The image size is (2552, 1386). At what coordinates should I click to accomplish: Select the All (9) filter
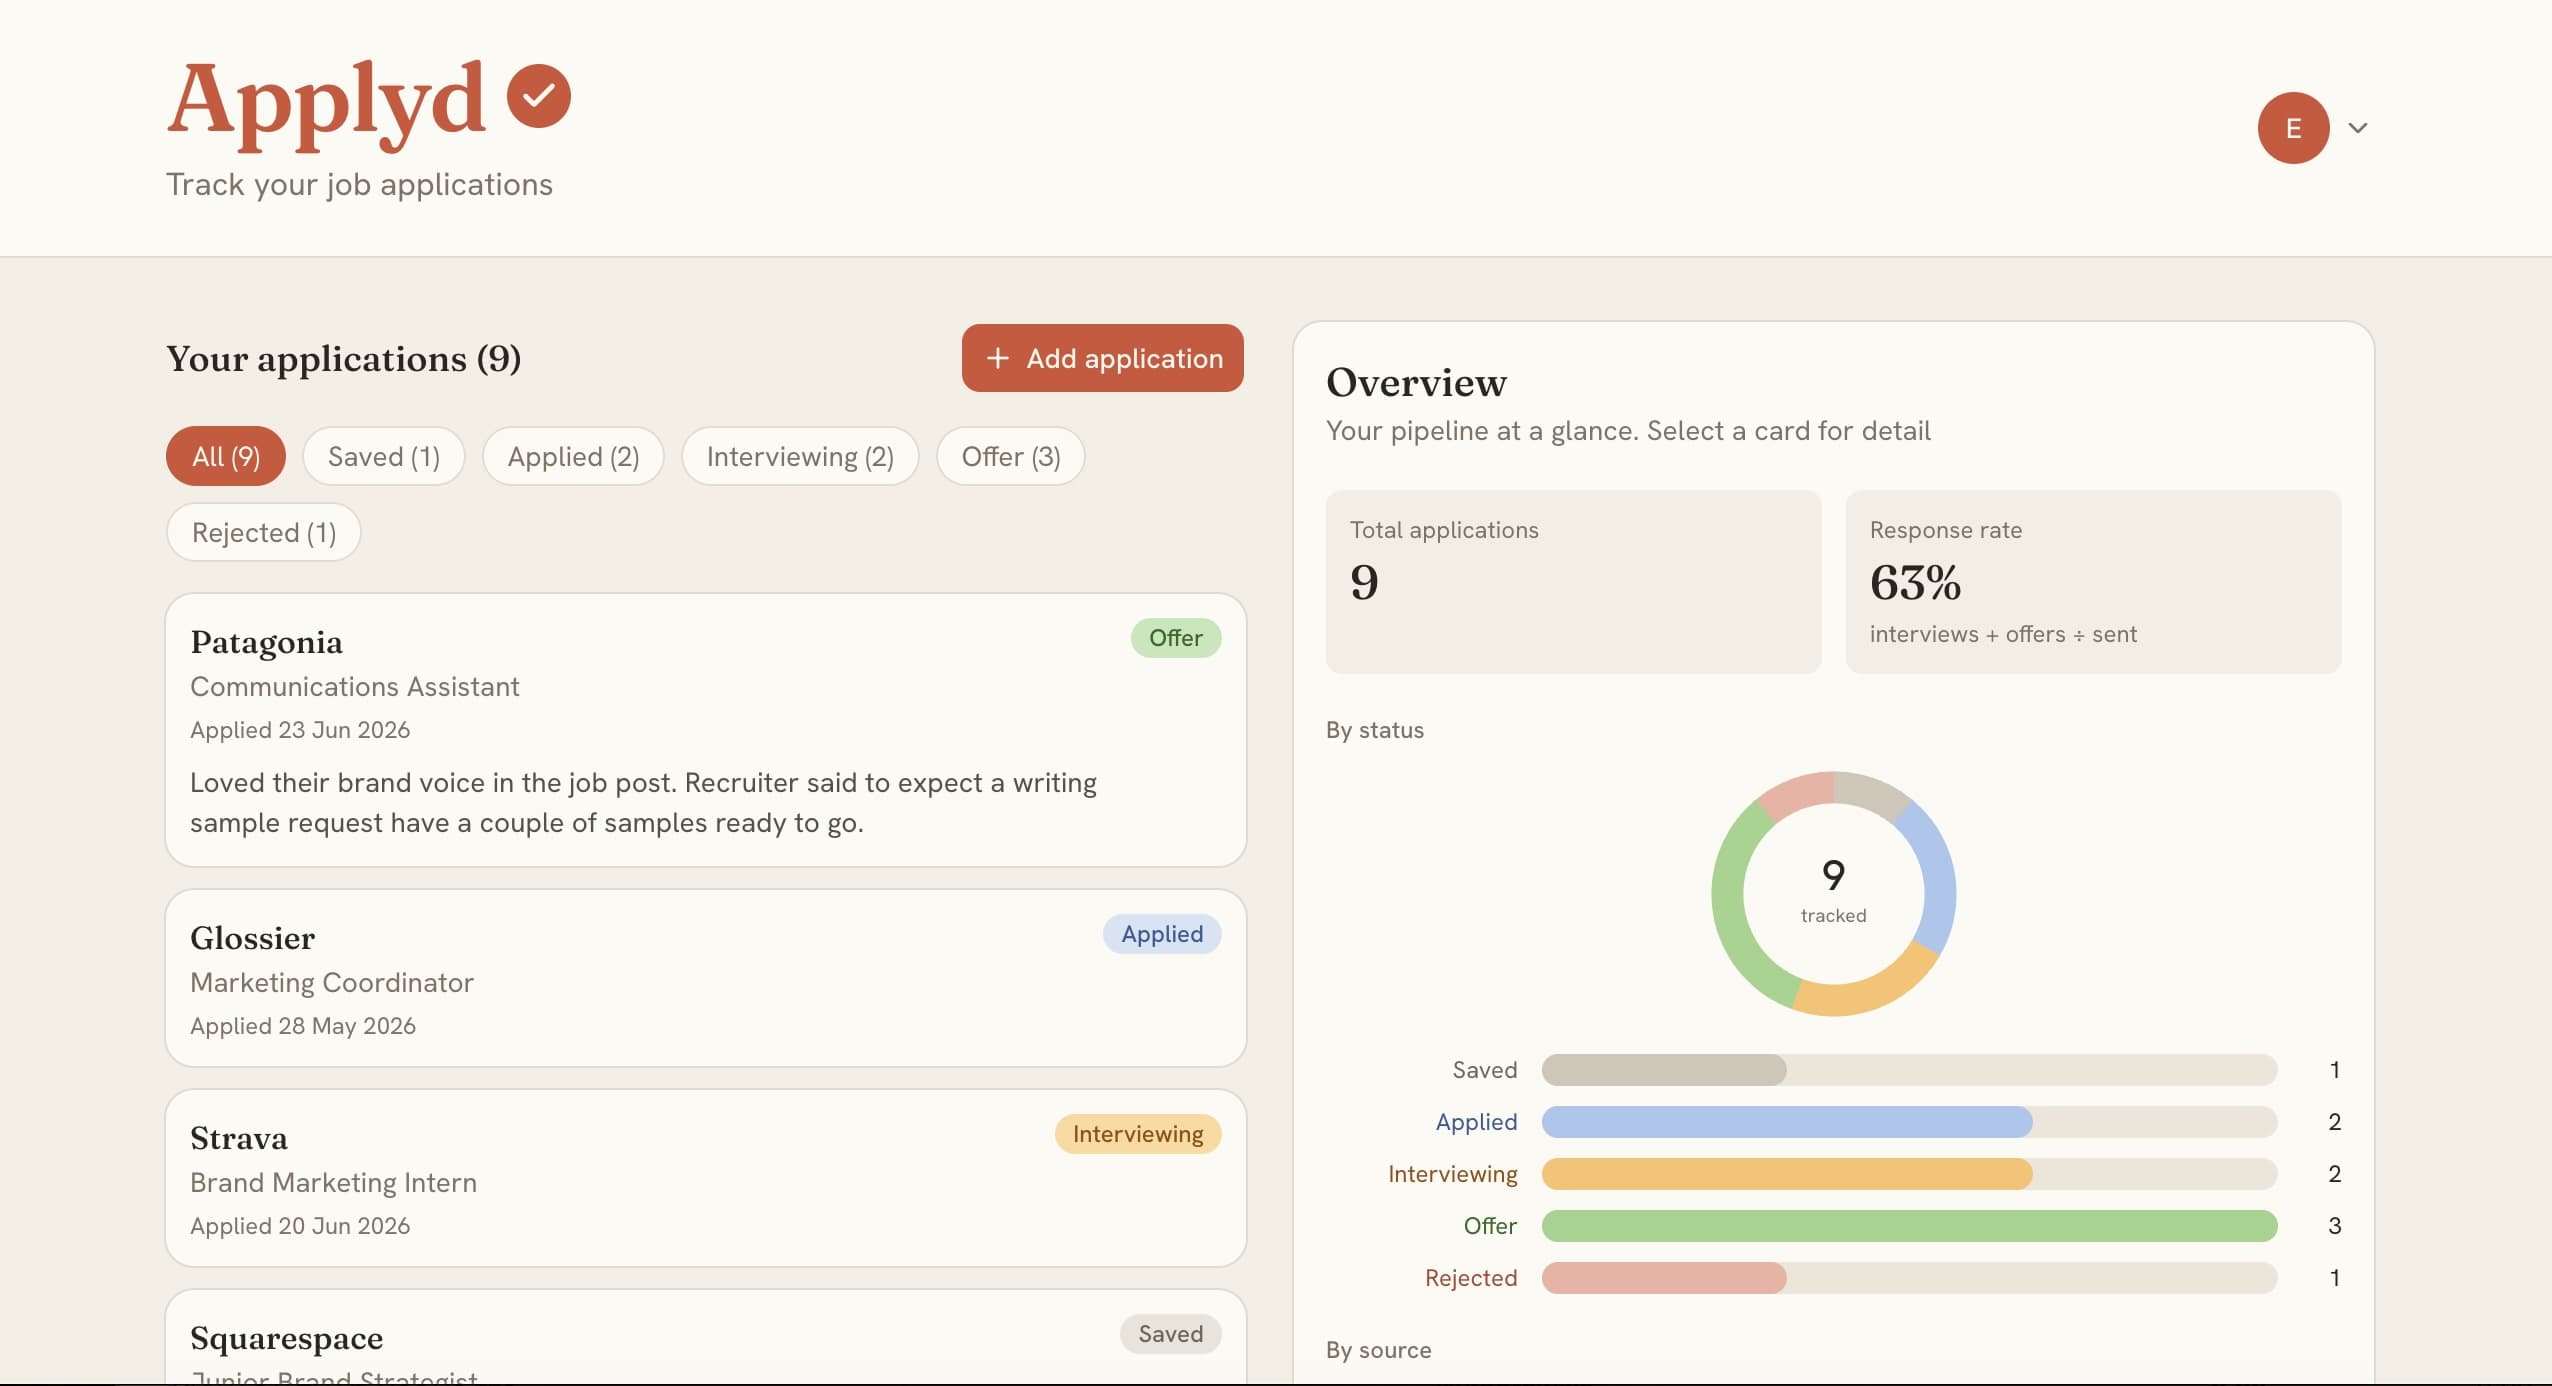[226, 457]
